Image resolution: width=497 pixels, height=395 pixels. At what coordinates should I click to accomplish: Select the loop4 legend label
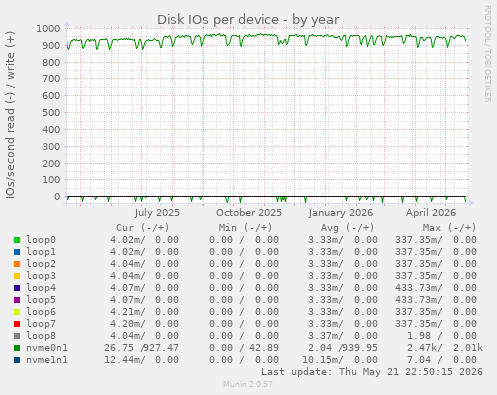41,288
